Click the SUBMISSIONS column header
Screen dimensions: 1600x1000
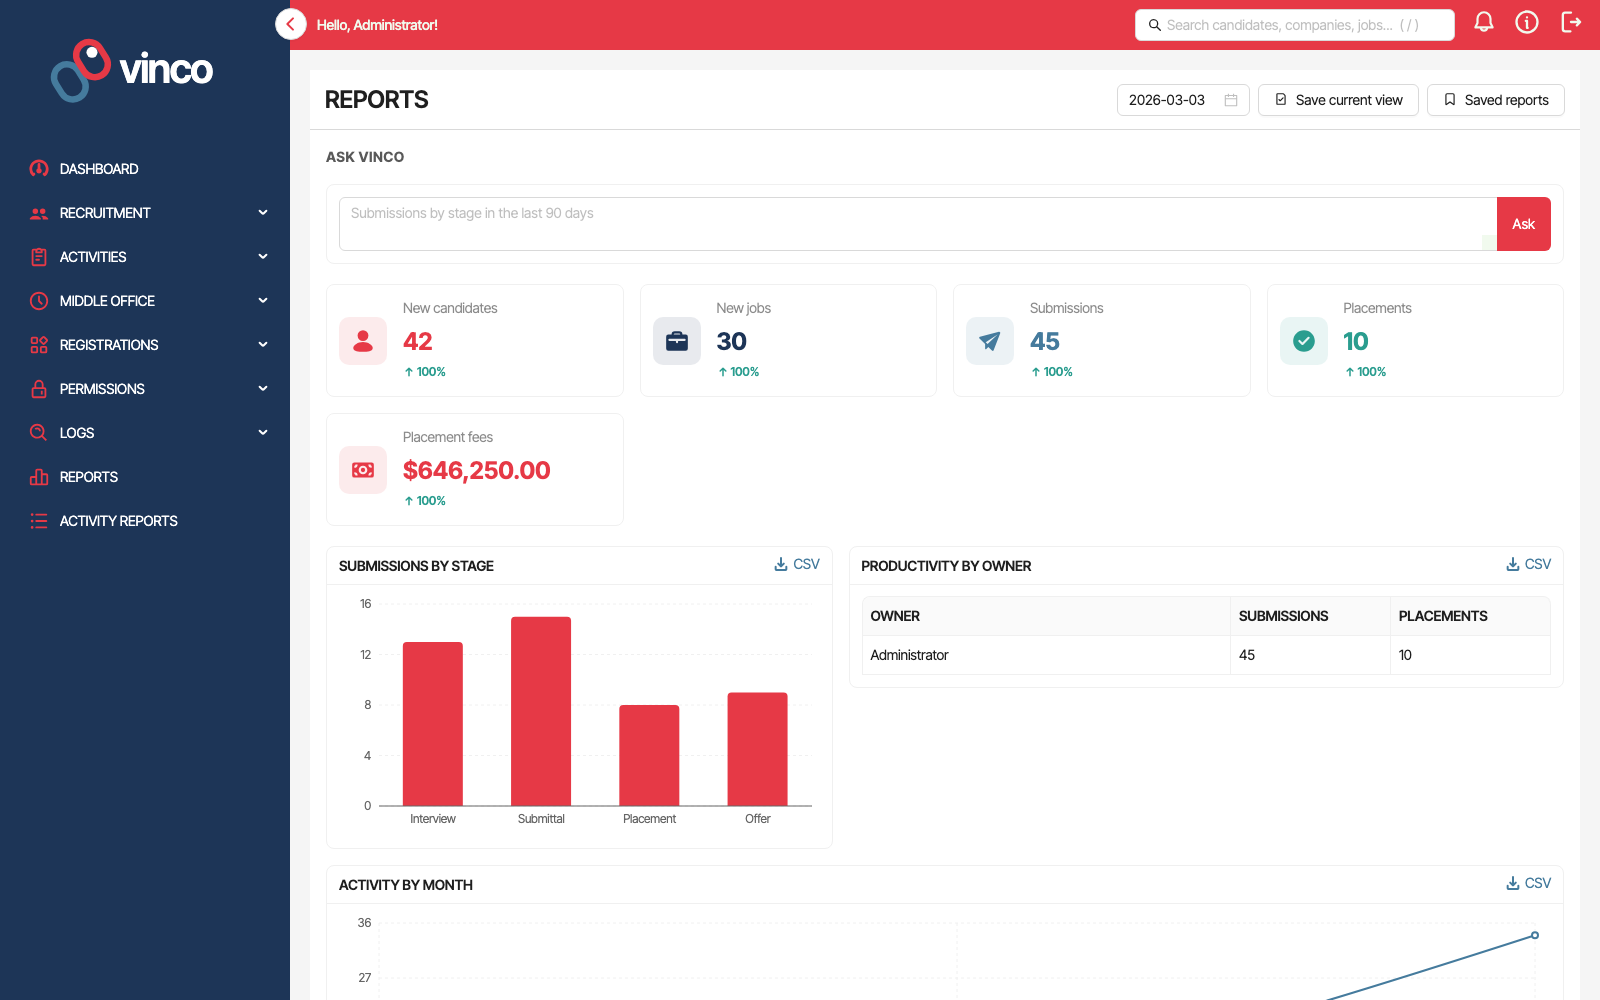click(x=1310, y=616)
